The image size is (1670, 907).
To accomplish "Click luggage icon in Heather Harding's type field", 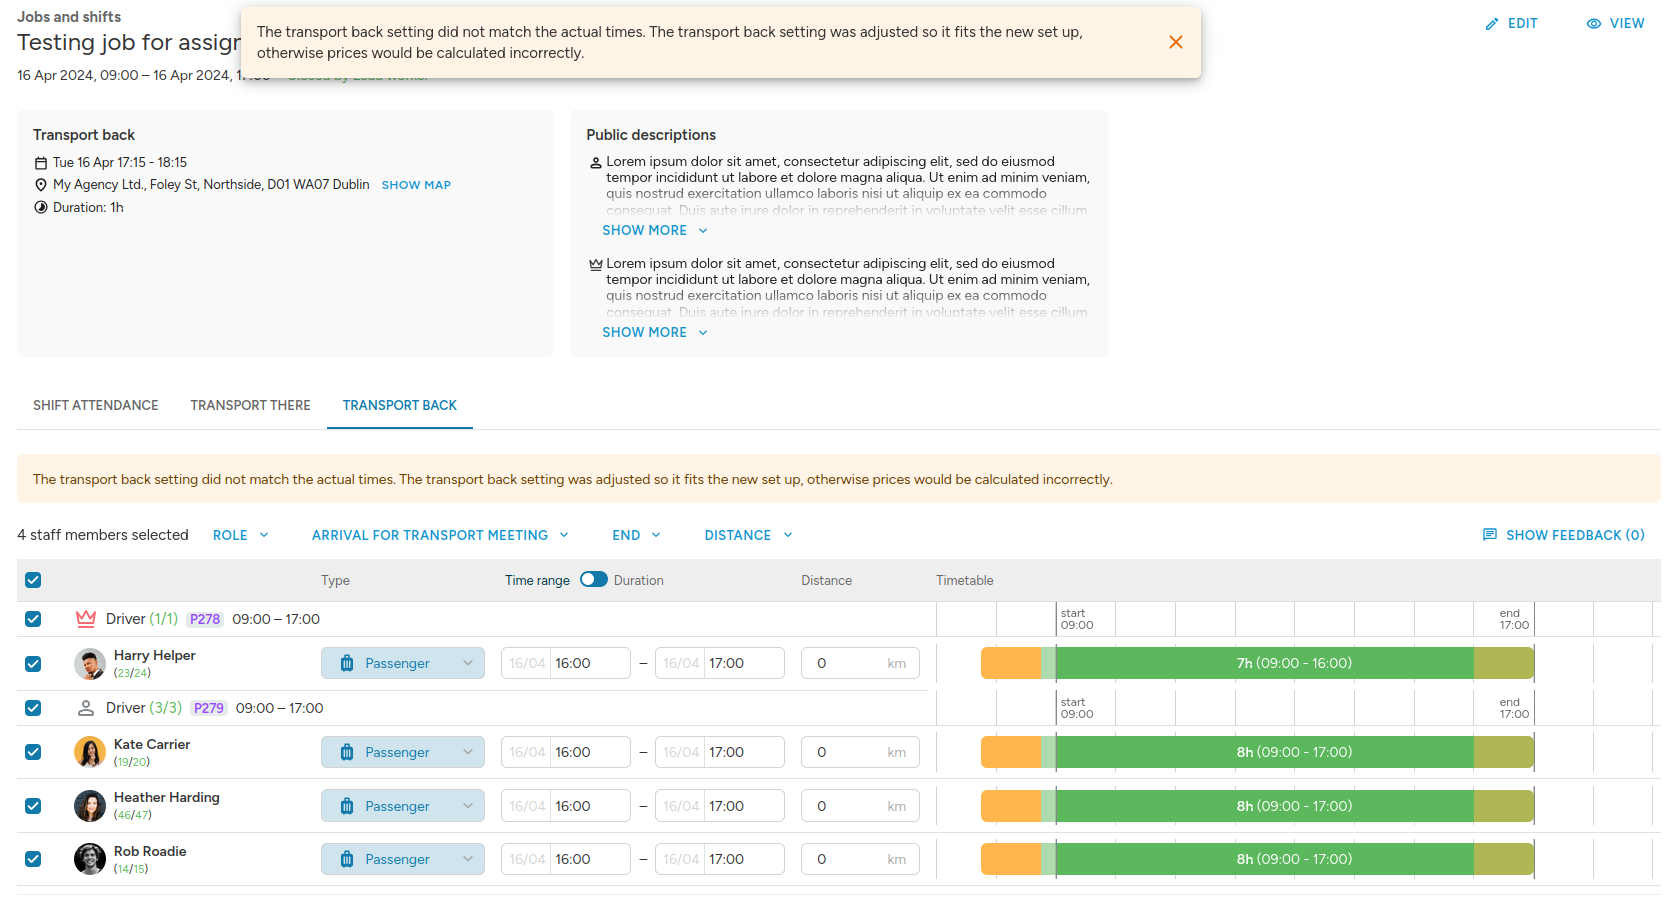I will pyautogui.click(x=347, y=806).
